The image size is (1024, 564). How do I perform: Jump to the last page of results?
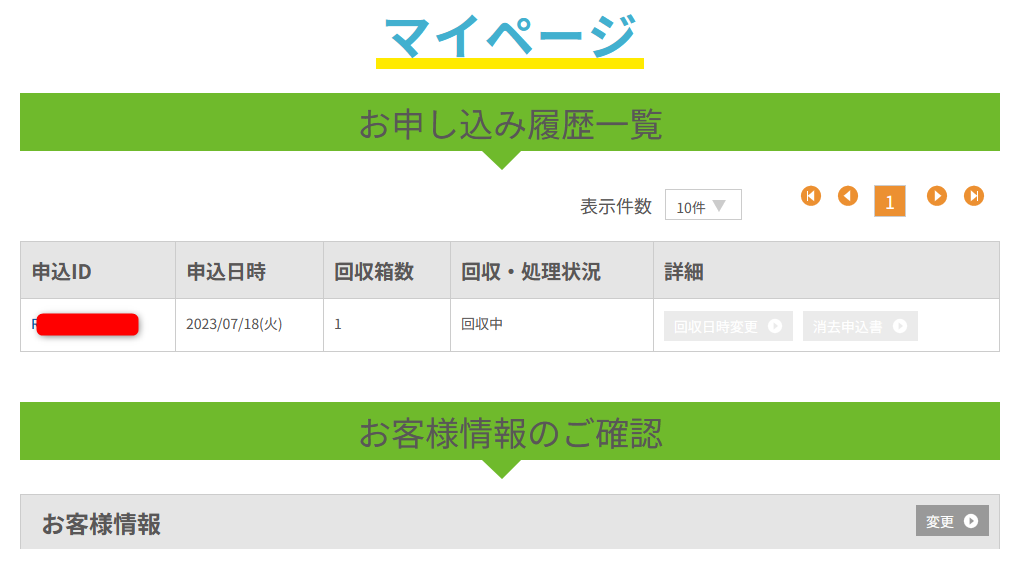[x=974, y=196]
